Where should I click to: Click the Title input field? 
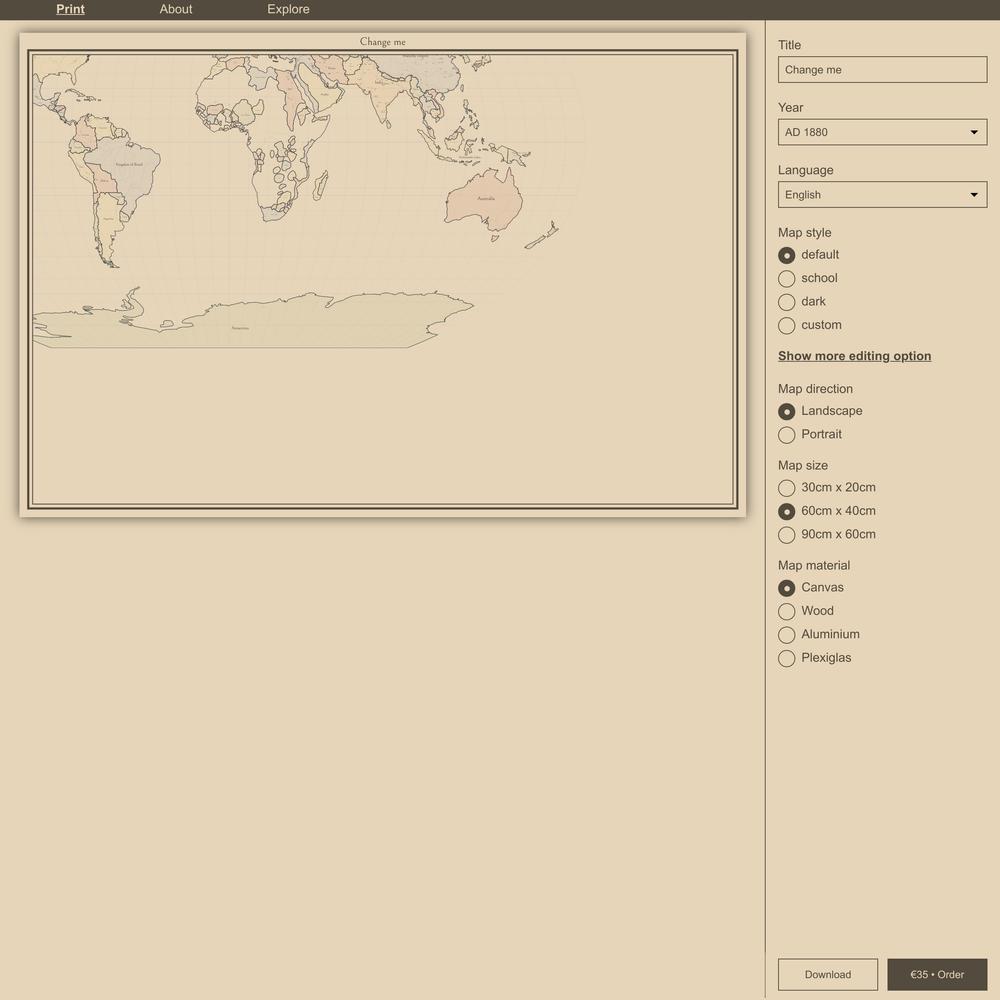882,70
